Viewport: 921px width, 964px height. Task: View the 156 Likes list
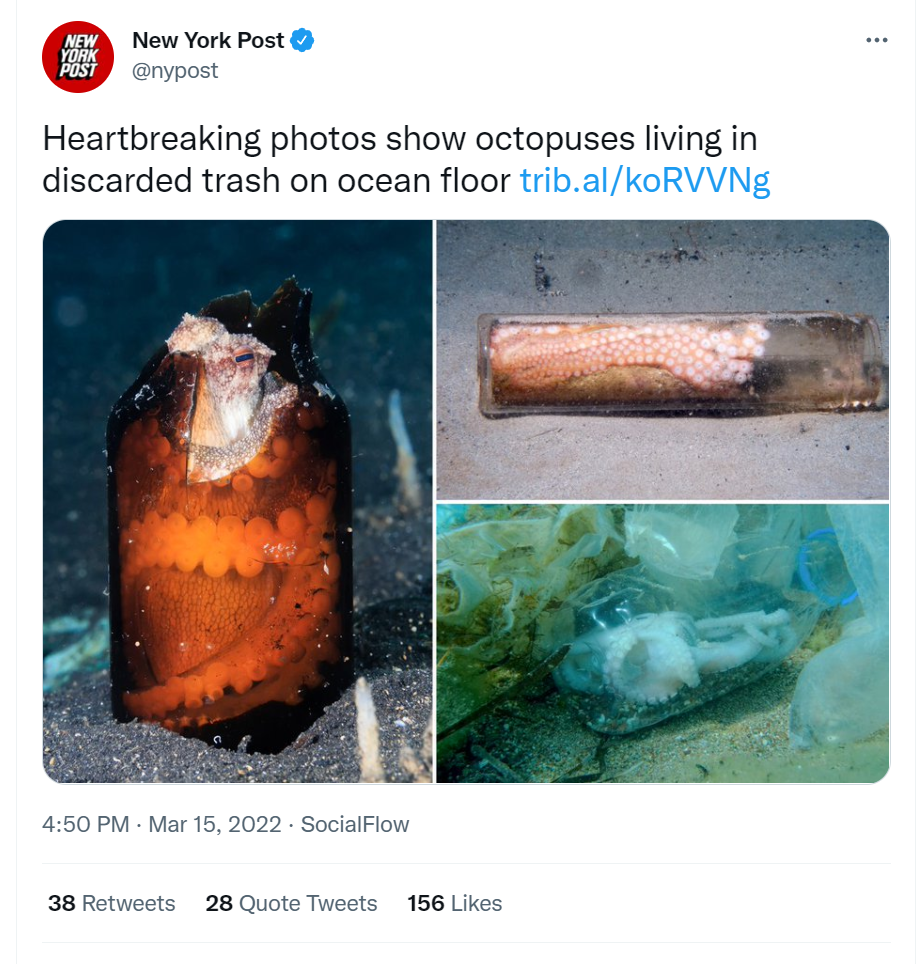[x=454, y=903]
